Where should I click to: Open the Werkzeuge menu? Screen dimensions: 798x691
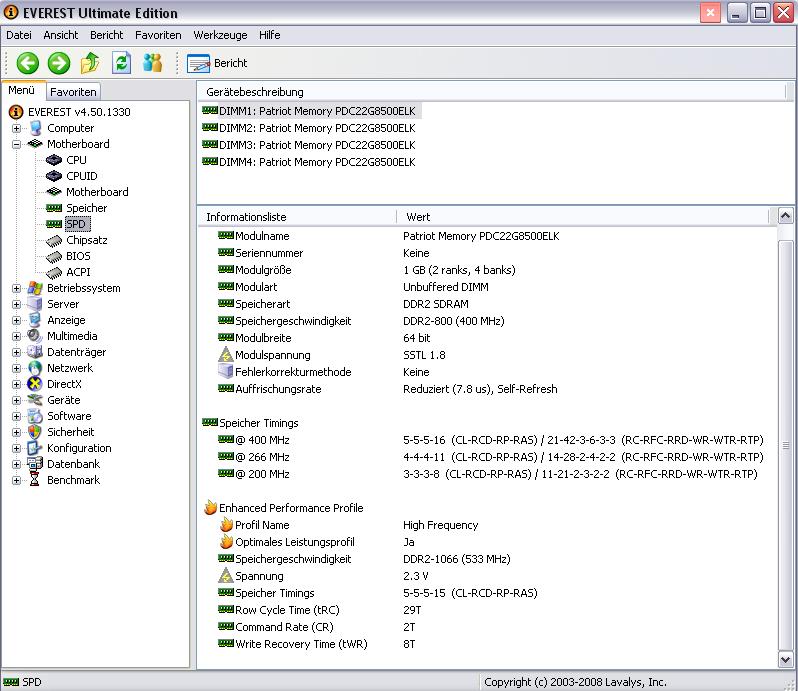[220, 35]
